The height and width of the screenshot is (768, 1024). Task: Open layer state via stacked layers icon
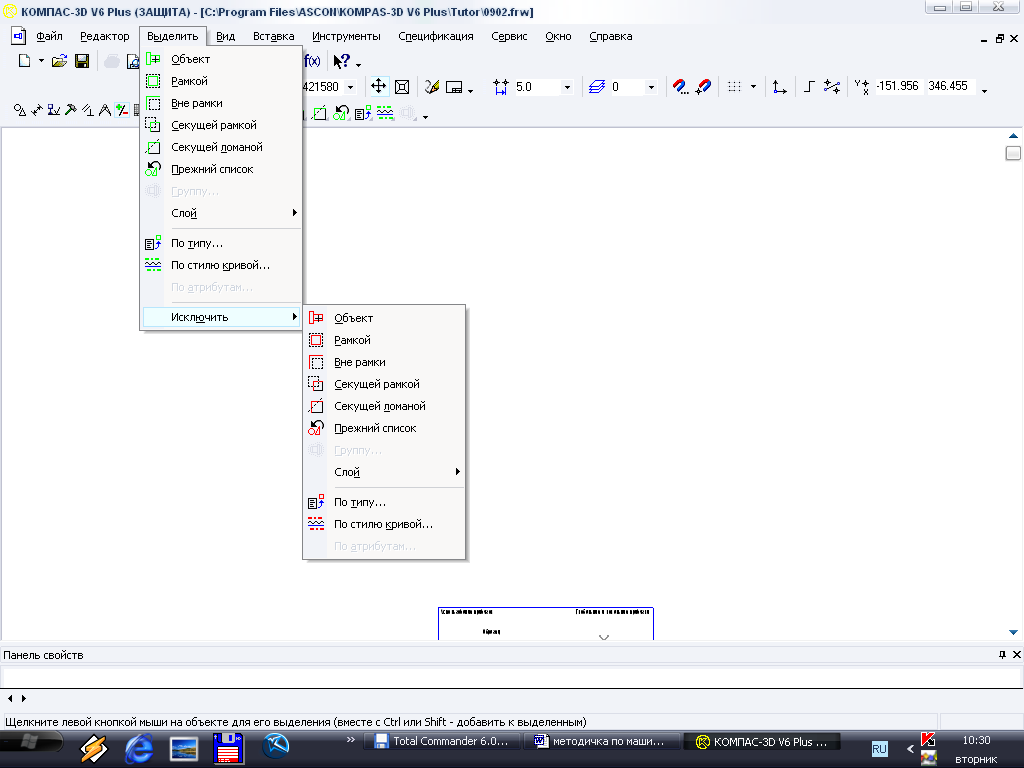597,86
